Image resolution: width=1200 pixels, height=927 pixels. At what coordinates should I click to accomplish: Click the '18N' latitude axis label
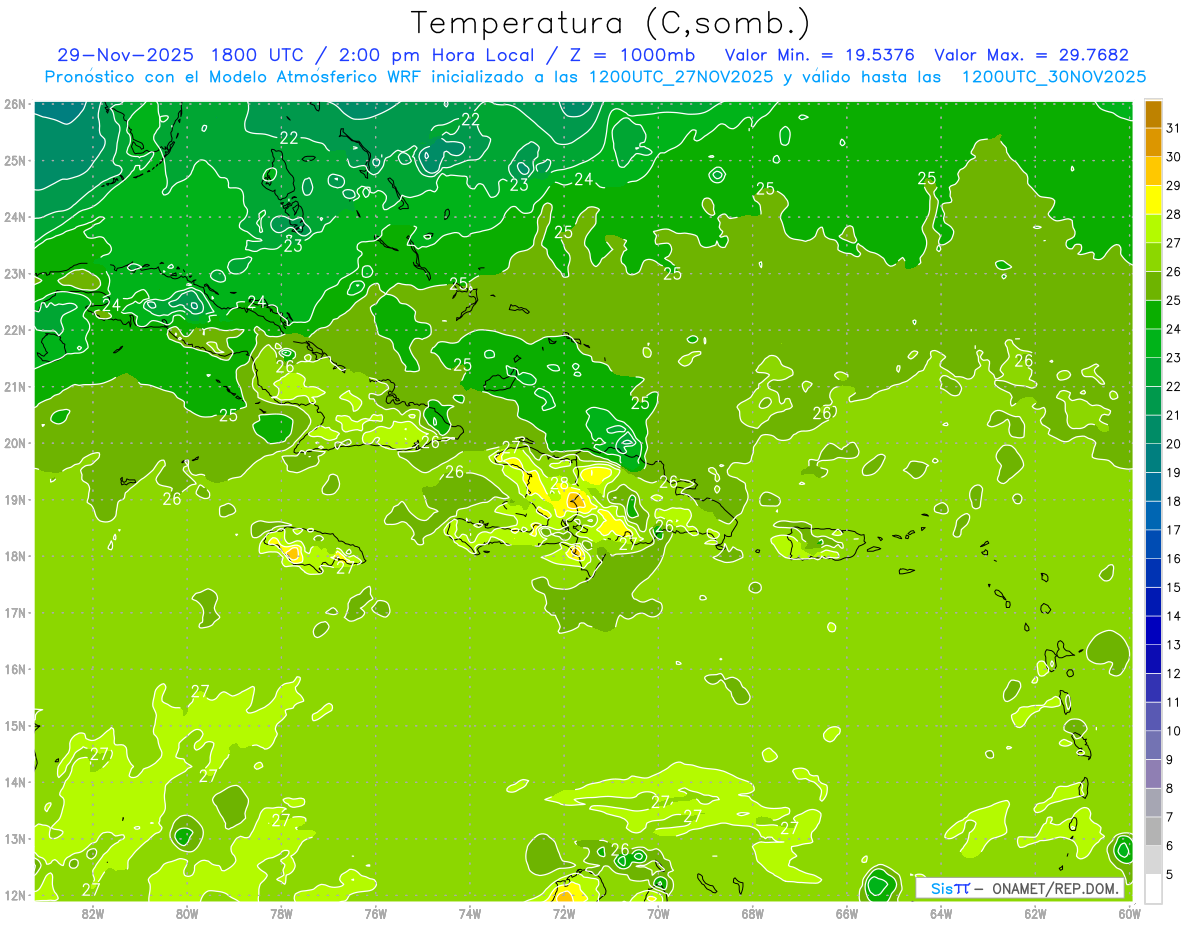(15, 556)
